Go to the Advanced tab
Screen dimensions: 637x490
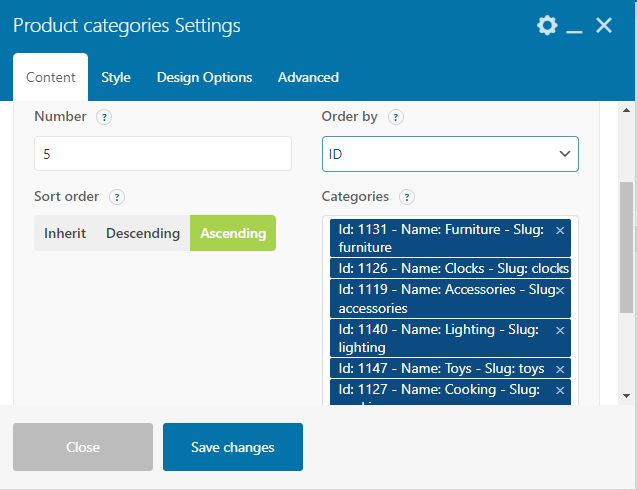pos(308,77)
